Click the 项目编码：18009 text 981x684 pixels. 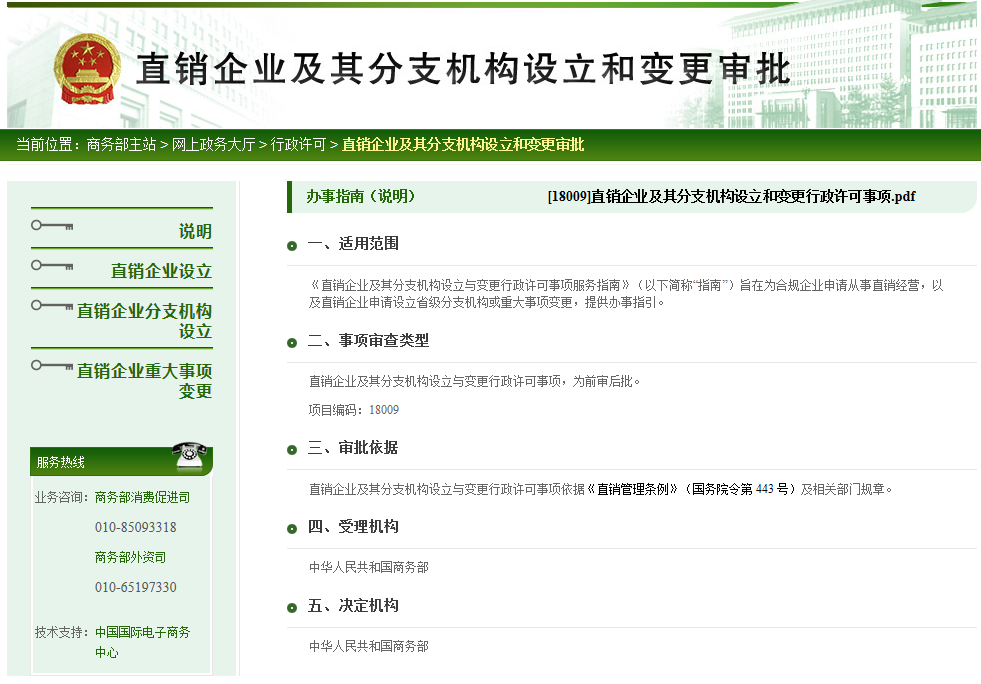(x=353, y=410)
